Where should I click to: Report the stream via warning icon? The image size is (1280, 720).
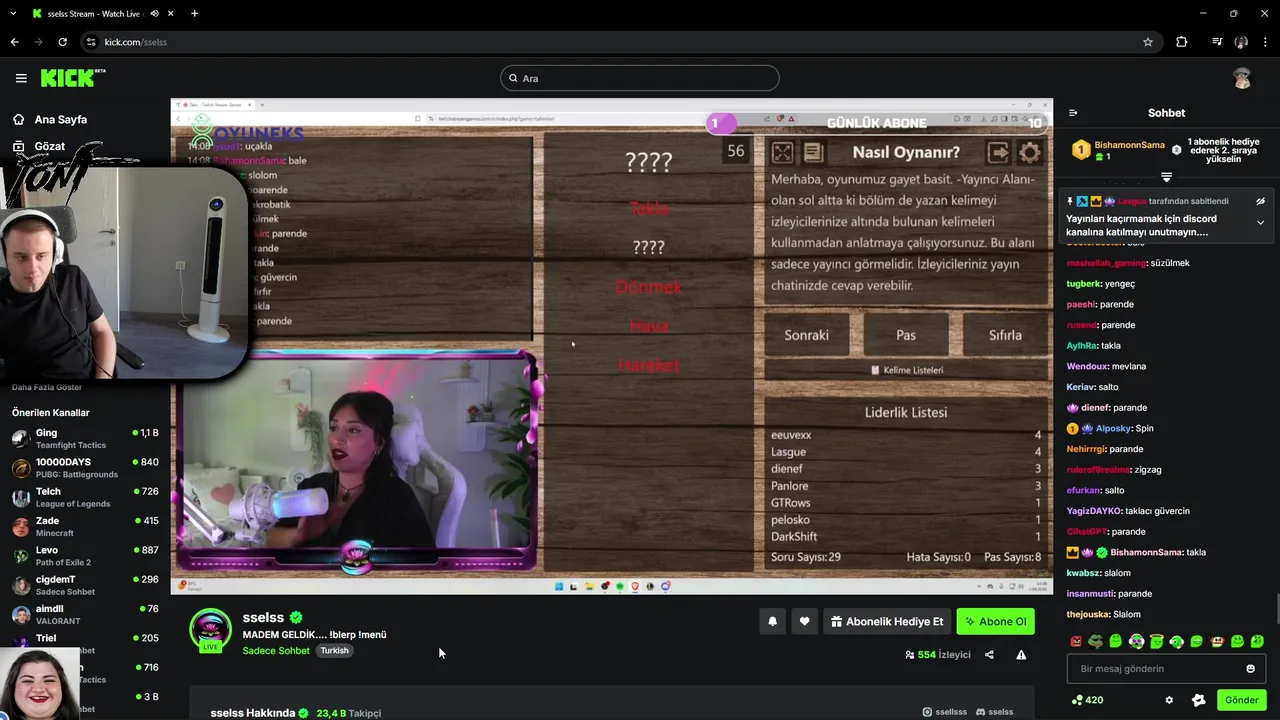[x=1021, y=655]
